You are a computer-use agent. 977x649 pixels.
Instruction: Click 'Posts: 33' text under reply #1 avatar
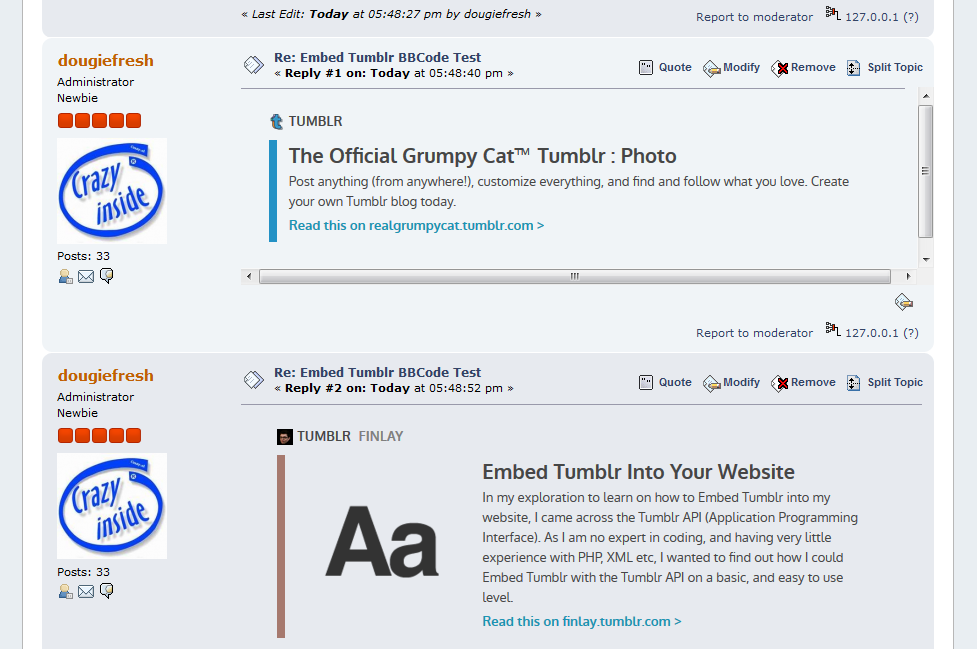[x=83, y=256]
